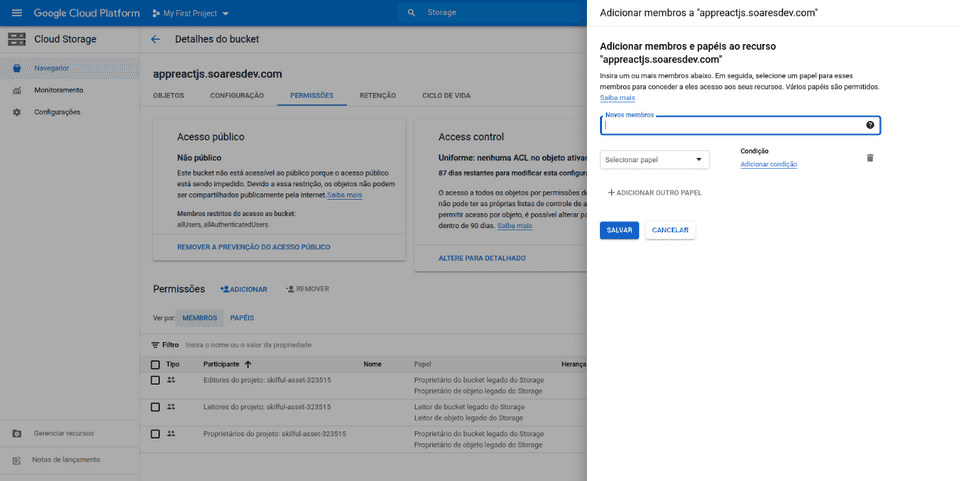Switch to the Objetos tab
Viewport: 960px width, 481px height.
tap(168, 95)
